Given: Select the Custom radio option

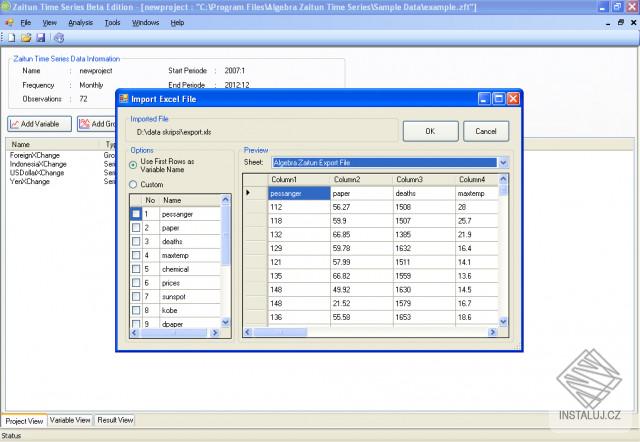Looking at the screenshot, I should (133, 184).
